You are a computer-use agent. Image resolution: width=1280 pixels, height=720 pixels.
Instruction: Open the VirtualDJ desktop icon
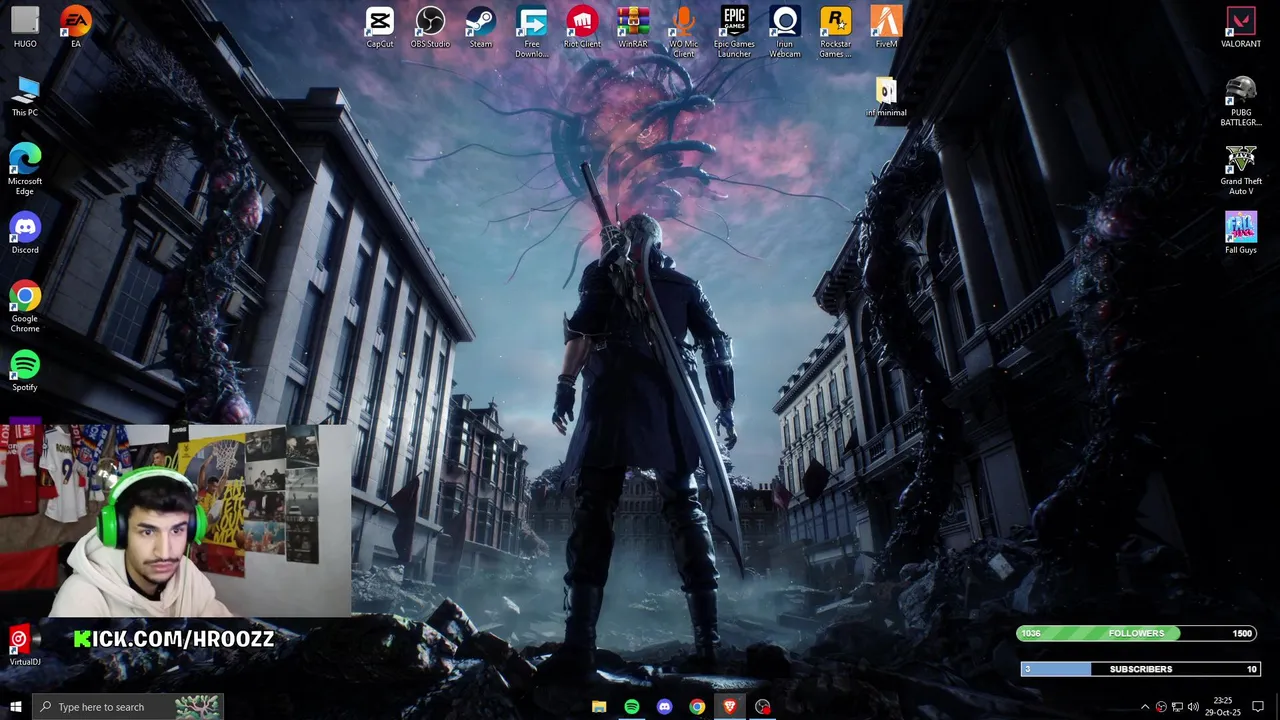pos(25,646)
